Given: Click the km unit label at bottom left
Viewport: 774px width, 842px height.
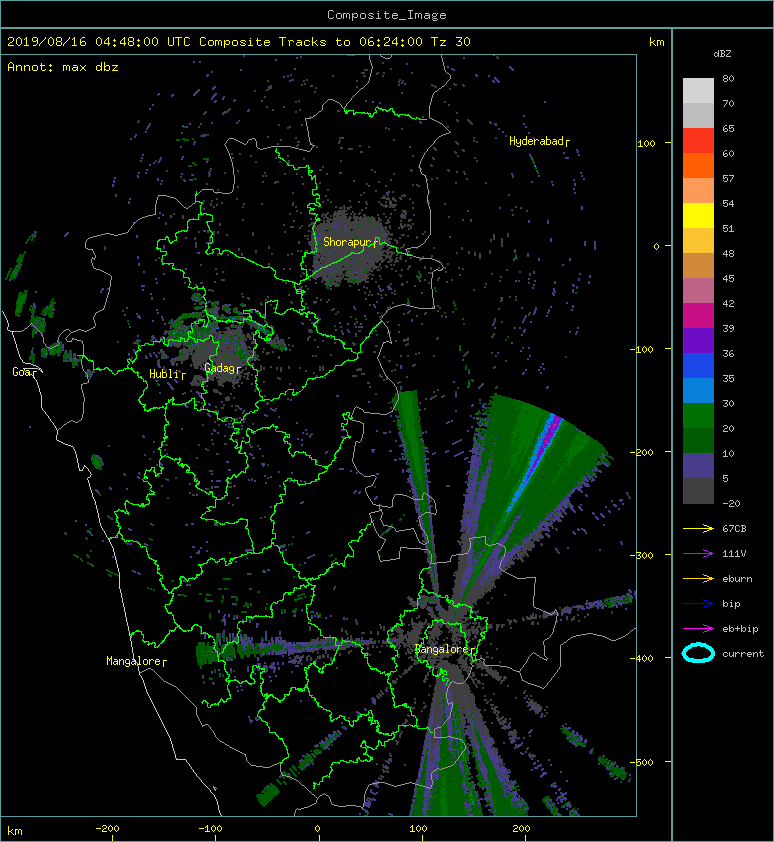Looking at the screenshot, I should [x=15, y=831].
